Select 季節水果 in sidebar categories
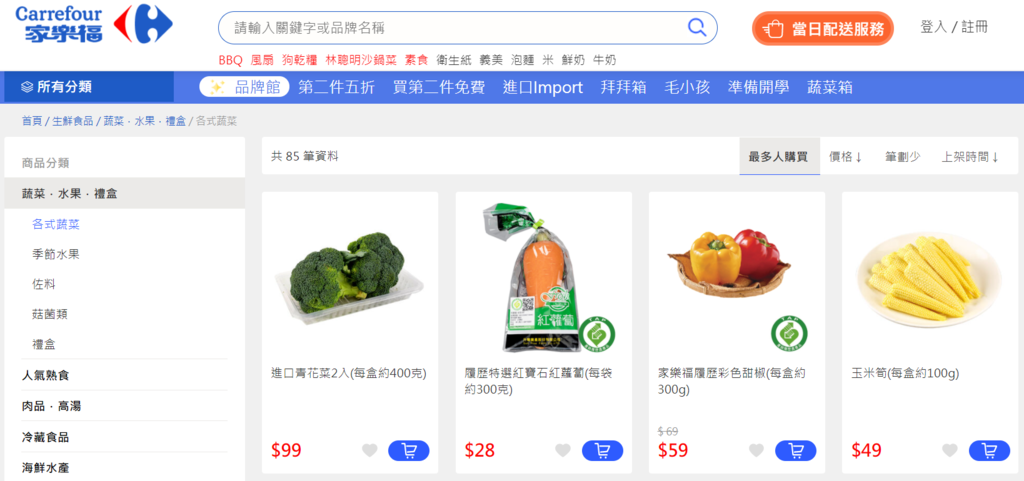 56,254
